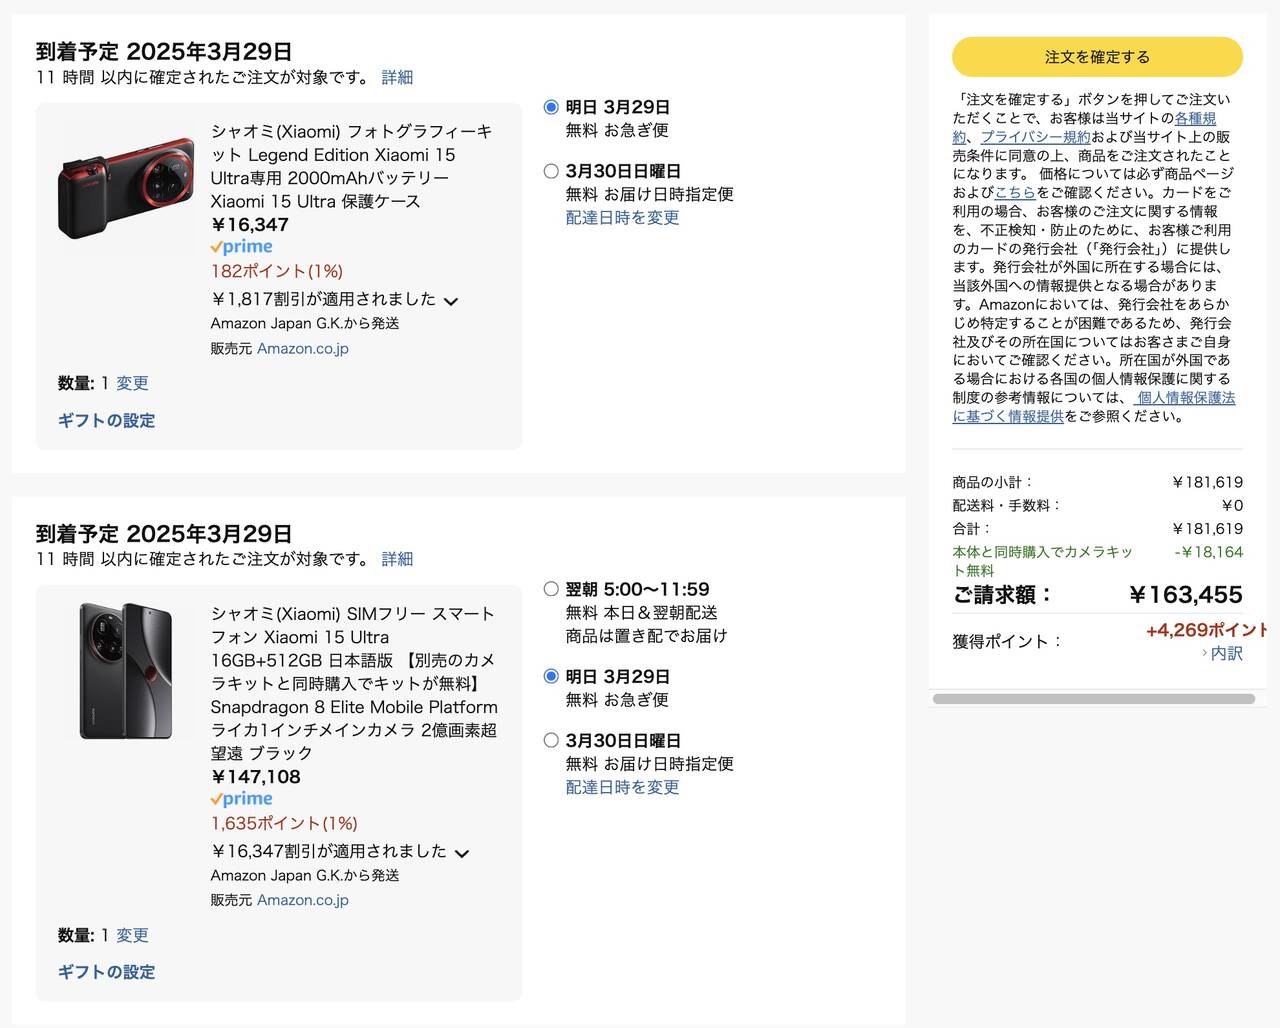The image size is (1280, 1028).
Task: Expand the 内訳 points breakdown
Action: click(x=1225, y=653)
